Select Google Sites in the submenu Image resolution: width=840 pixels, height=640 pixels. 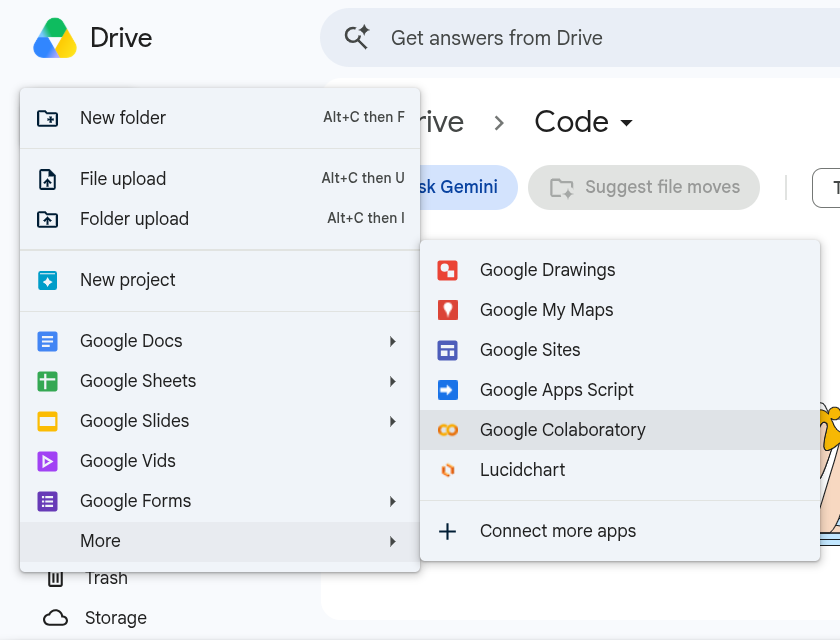coord(620,350)
